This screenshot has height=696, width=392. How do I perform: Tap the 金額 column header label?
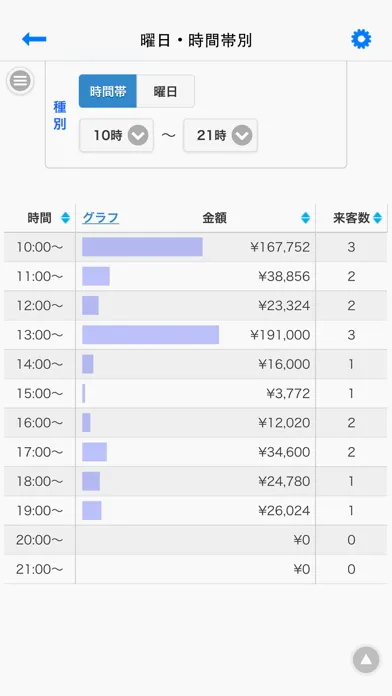click(215, 218)
